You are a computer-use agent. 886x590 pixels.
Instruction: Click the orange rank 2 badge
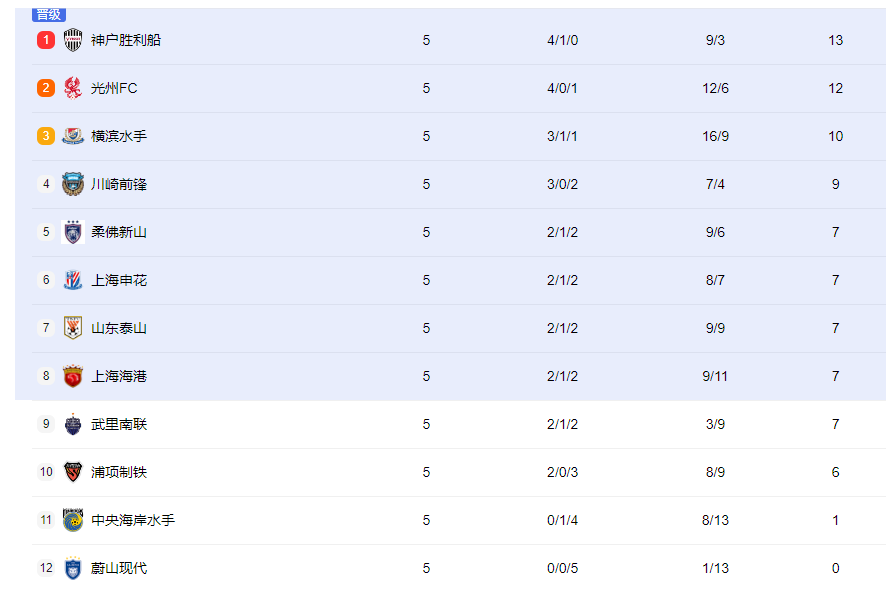[46, 88]
